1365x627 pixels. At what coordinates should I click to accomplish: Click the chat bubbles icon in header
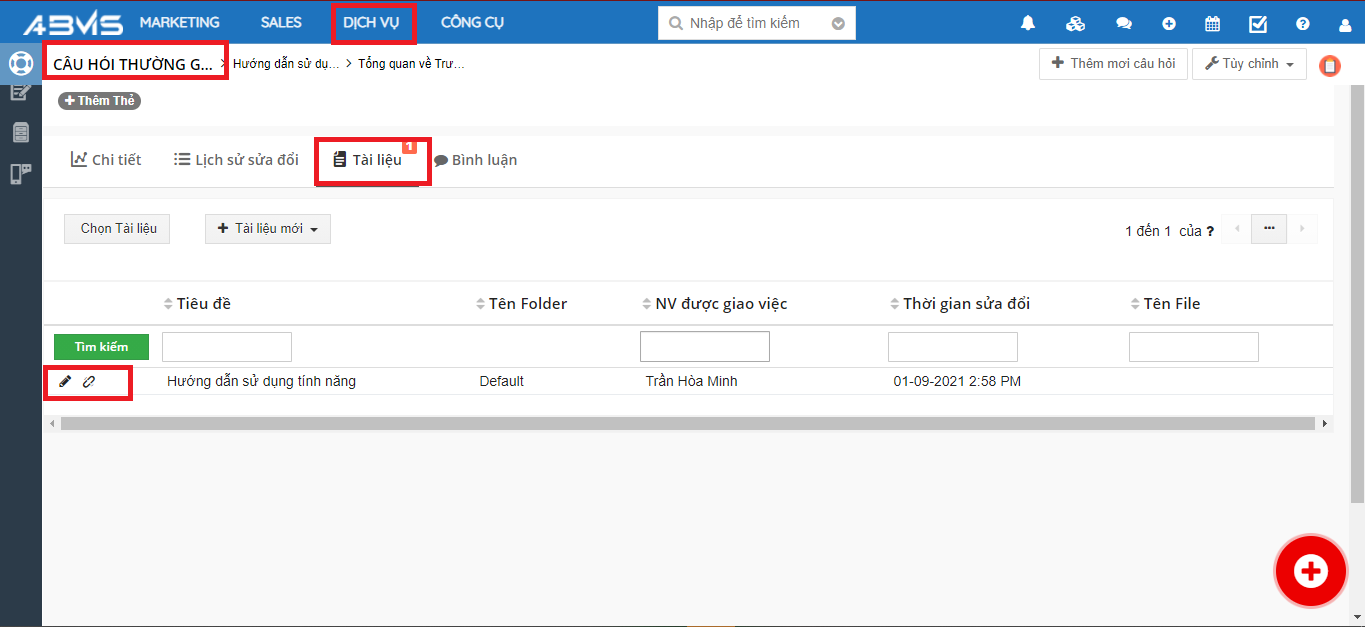click(x=1124, y=23)
